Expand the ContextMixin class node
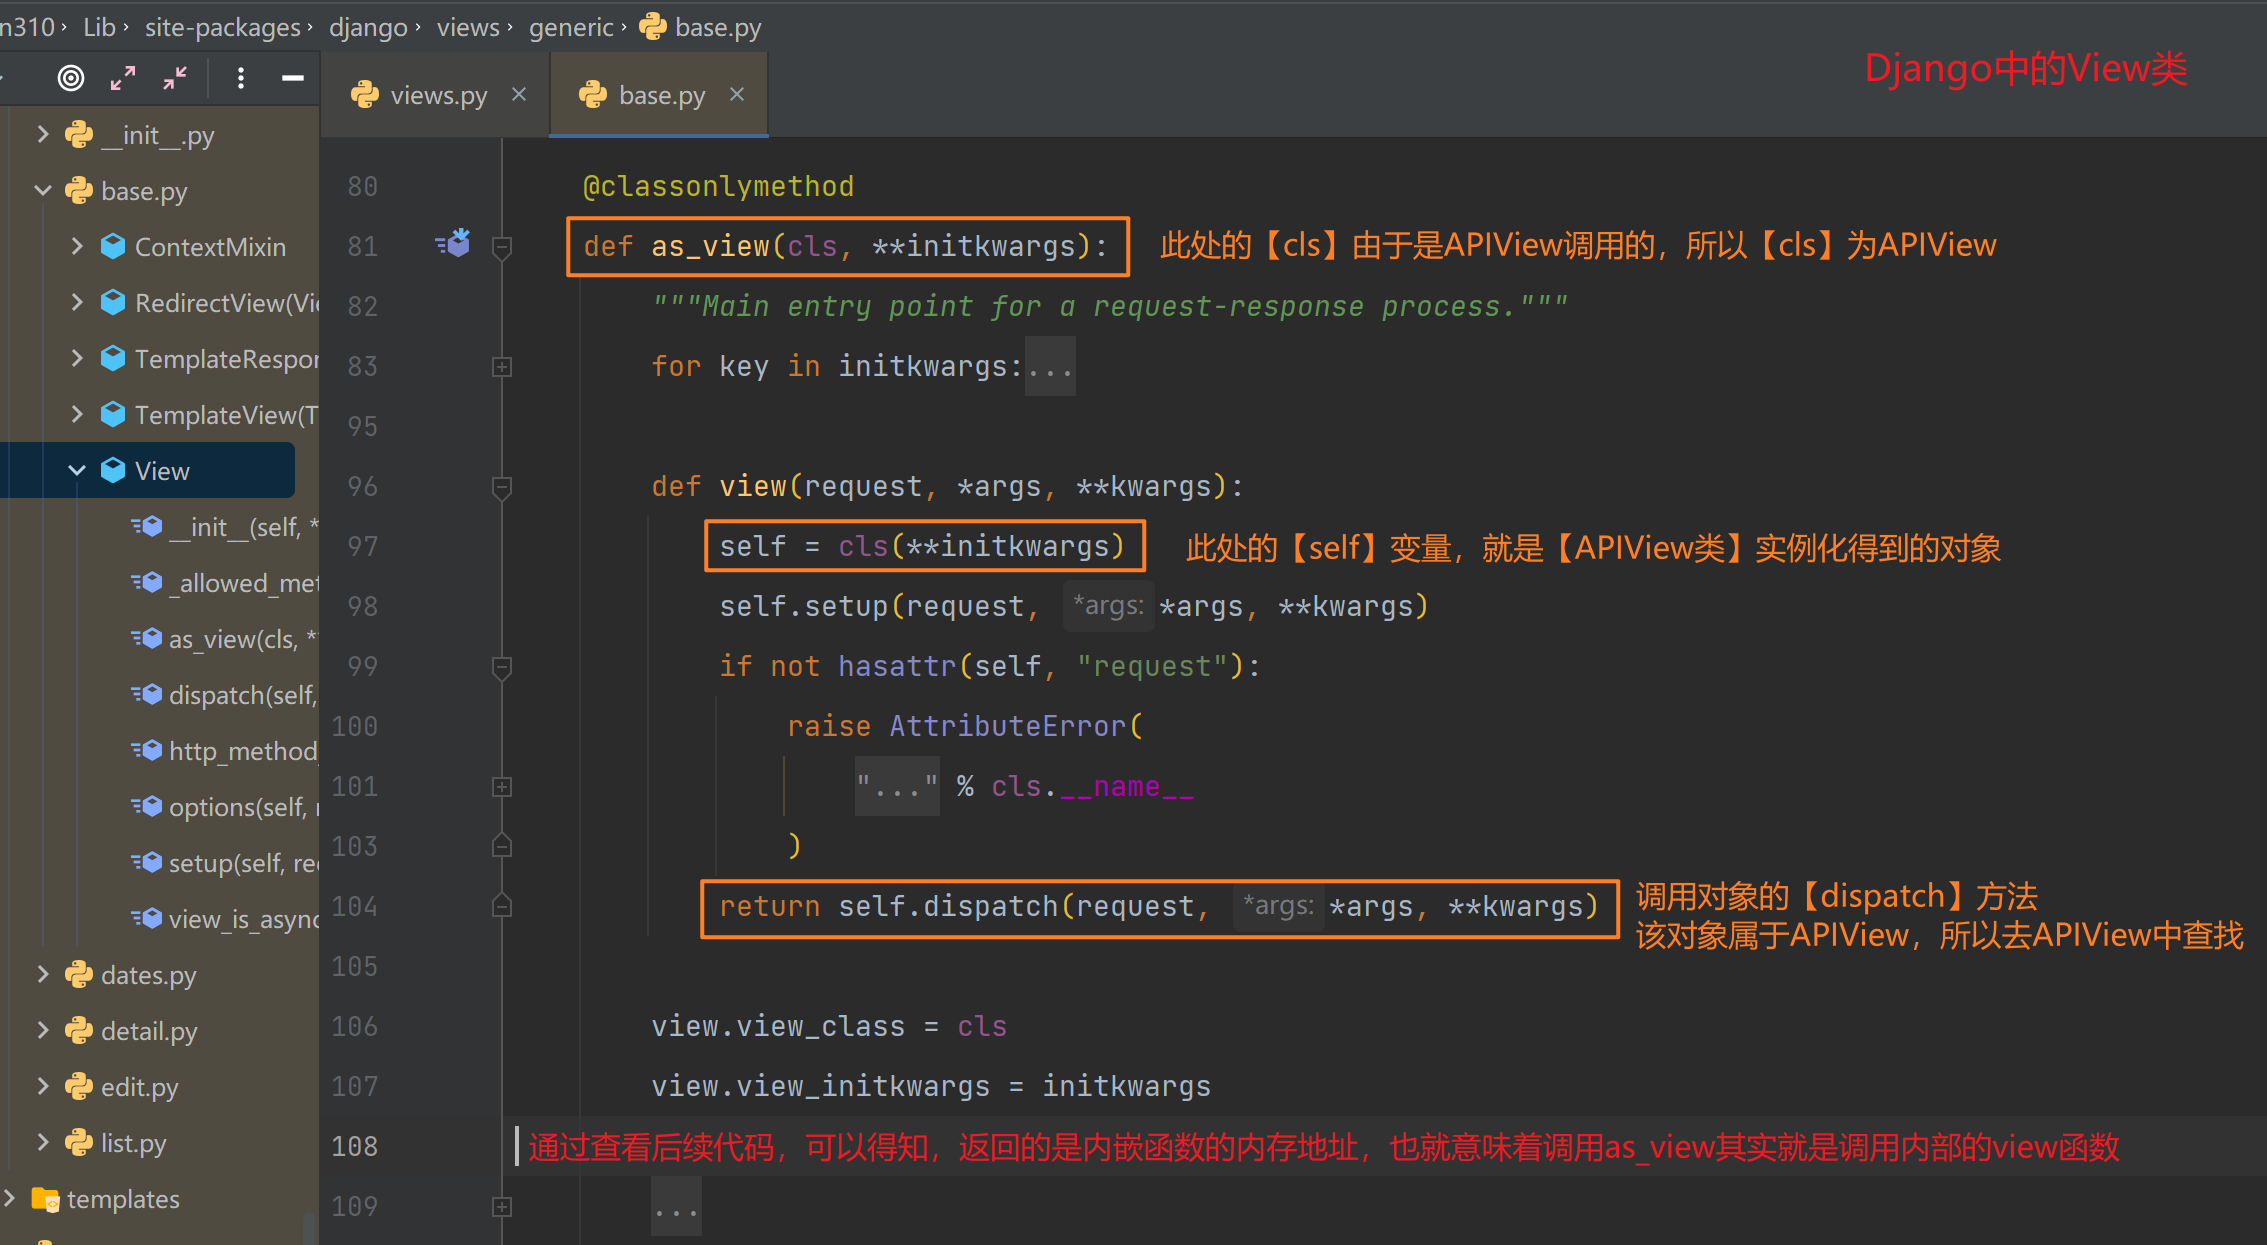 click(x=77, y=246)
